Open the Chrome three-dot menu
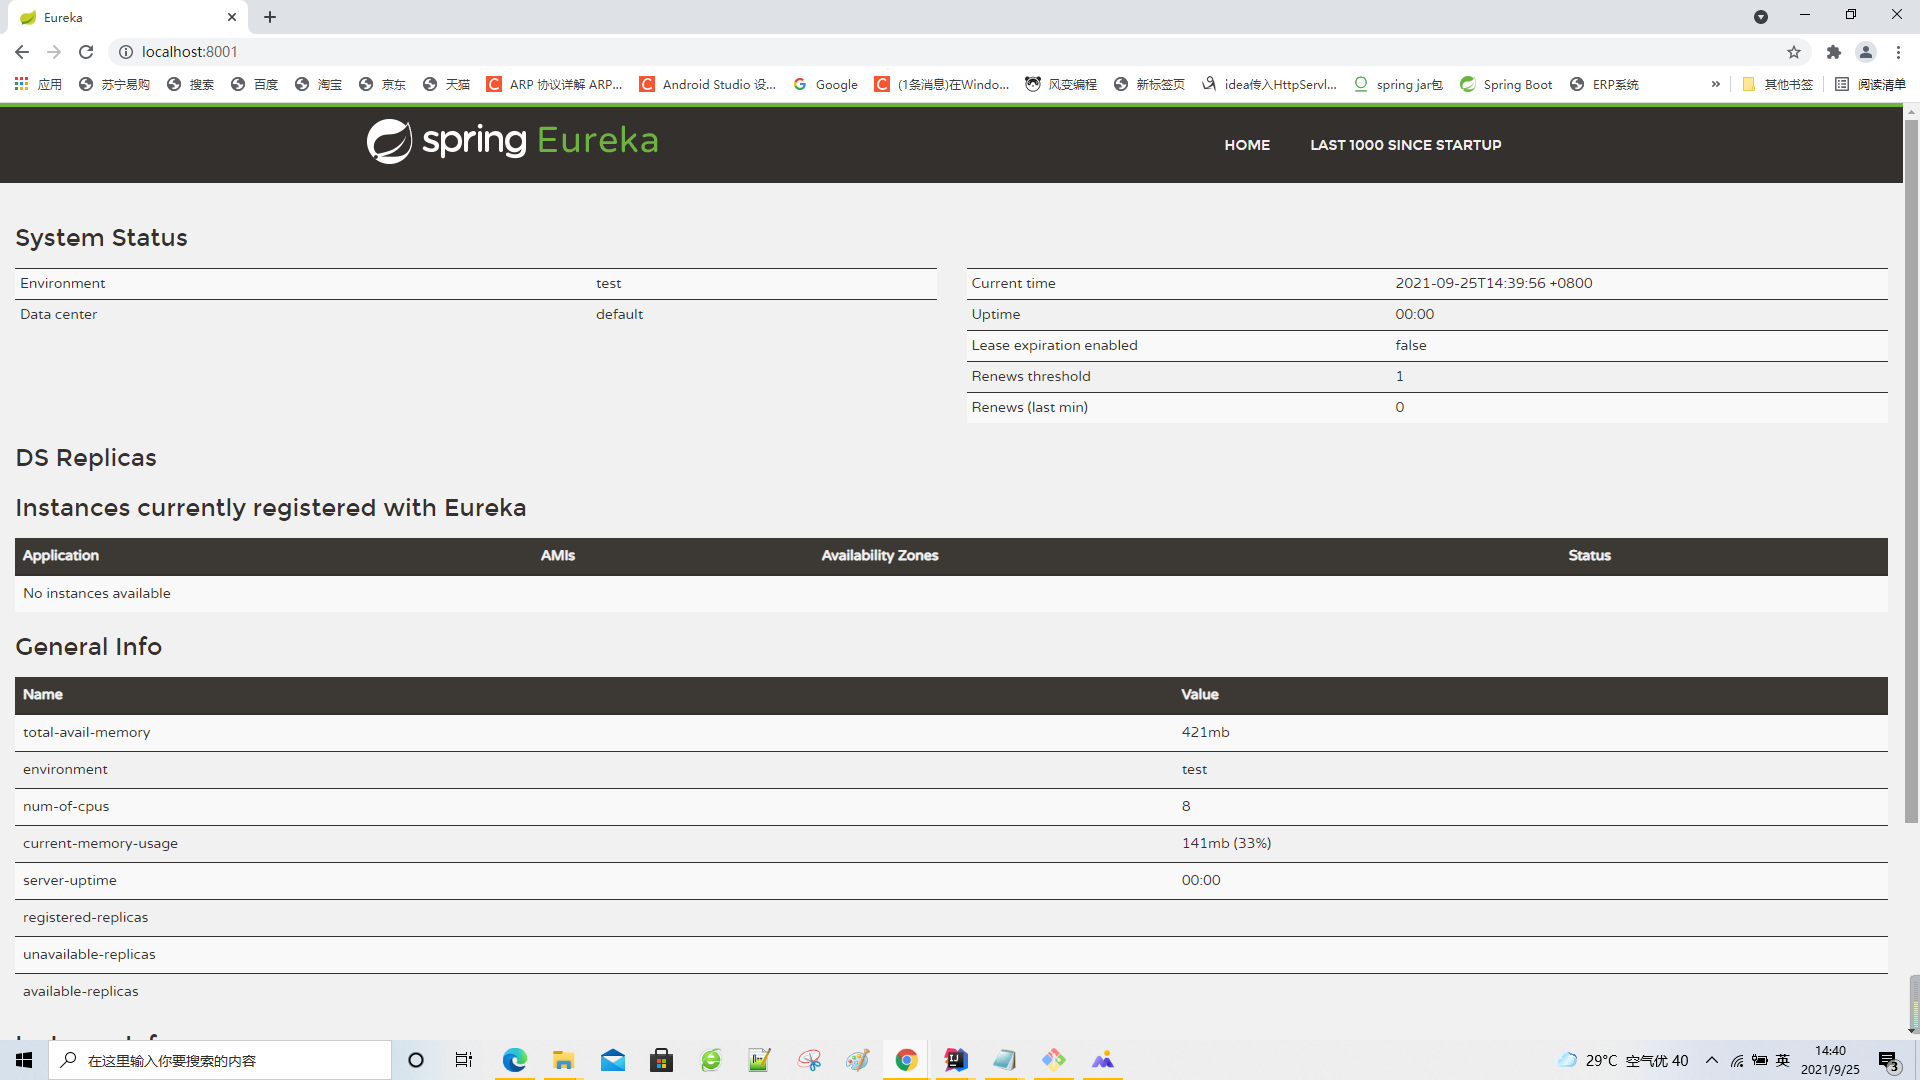 pyautogui.click(x=1898, y=52)
